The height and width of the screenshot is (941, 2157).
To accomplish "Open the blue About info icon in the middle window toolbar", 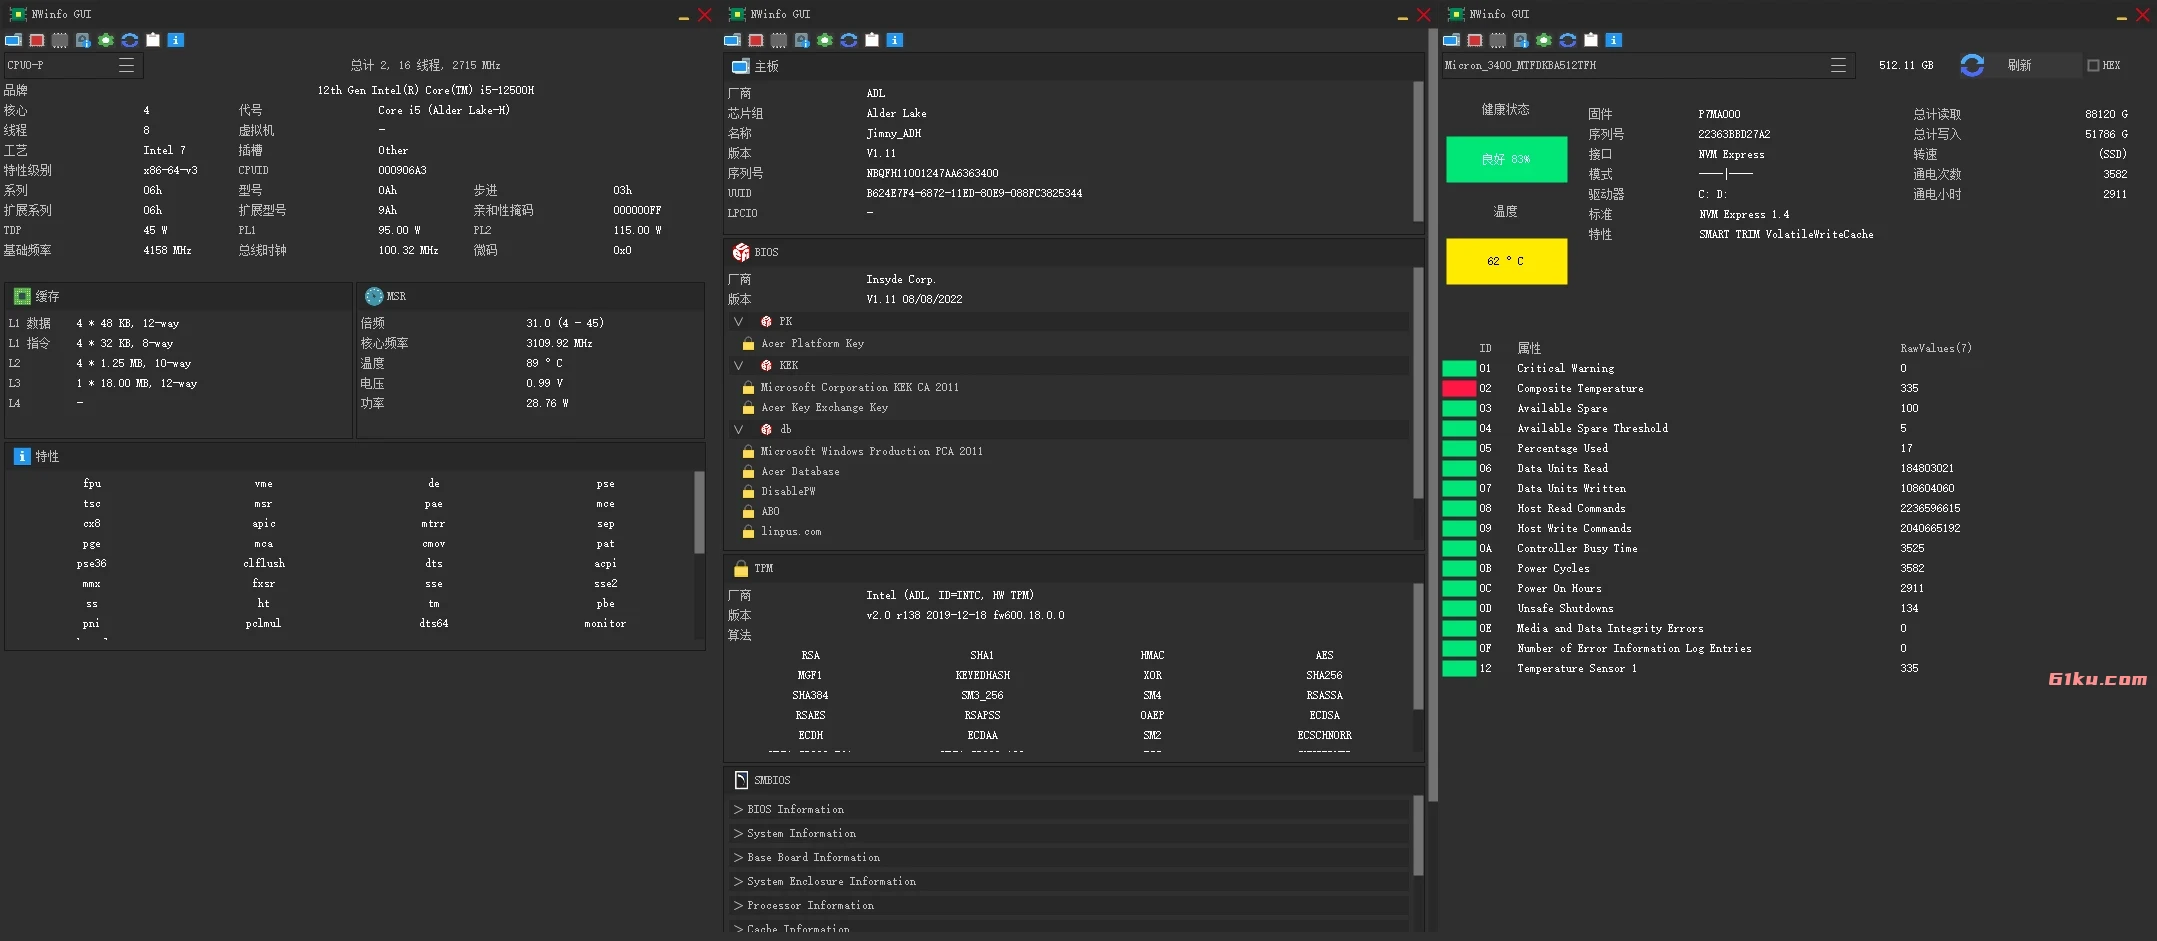I will pos(895,40).
